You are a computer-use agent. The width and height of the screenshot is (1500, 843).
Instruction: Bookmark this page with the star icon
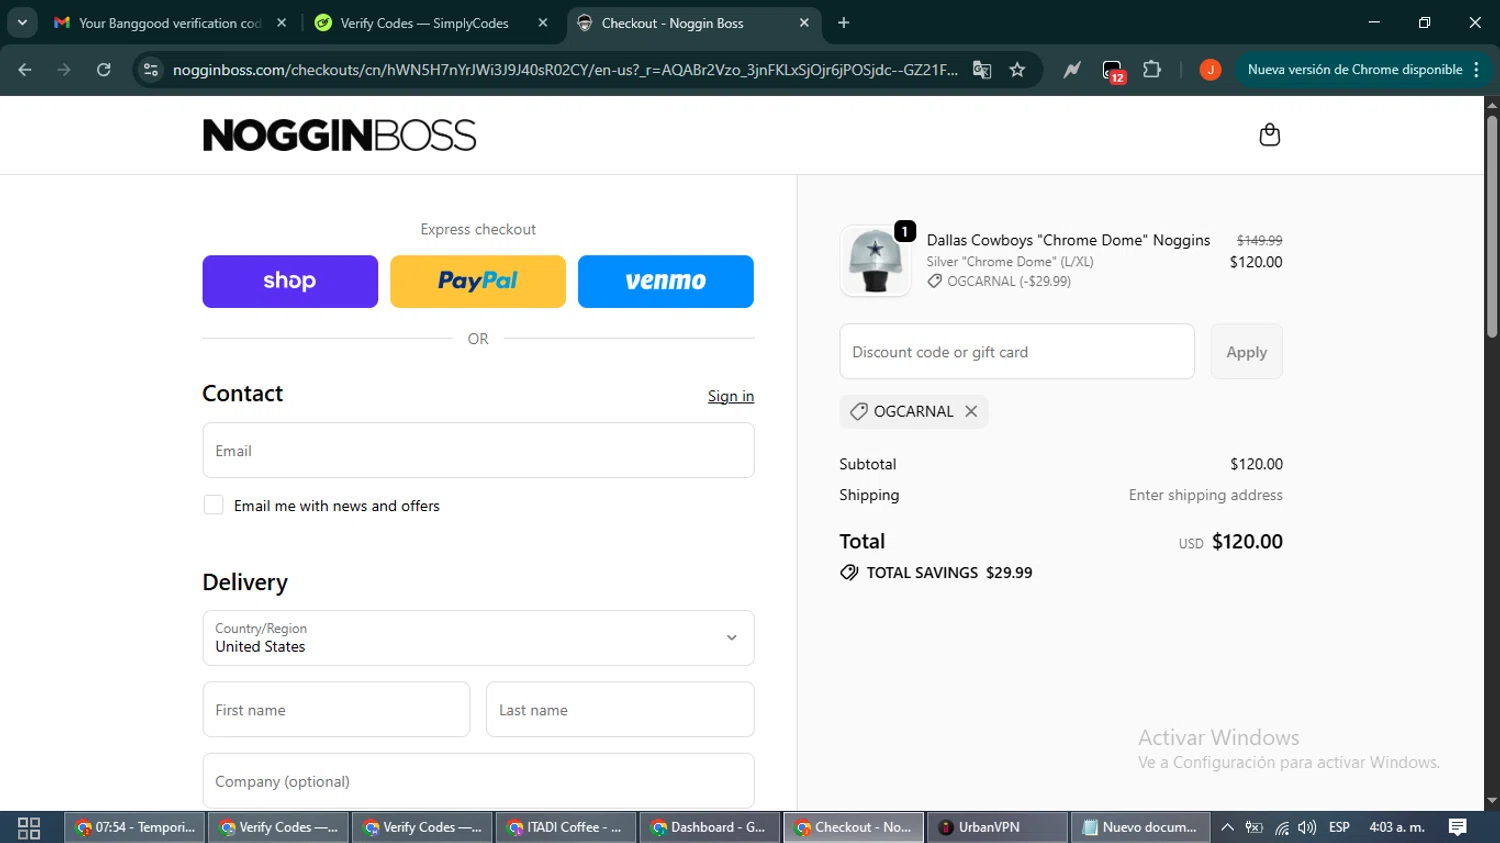click(1017, 70)
